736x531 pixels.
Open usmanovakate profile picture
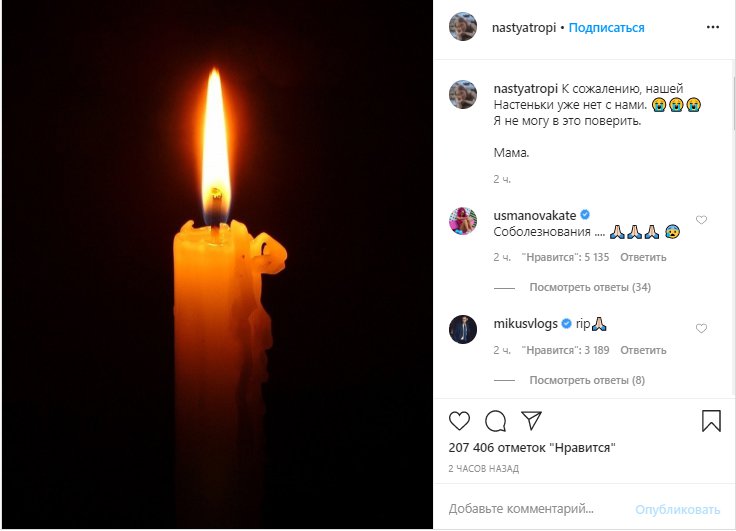[463, 221]
